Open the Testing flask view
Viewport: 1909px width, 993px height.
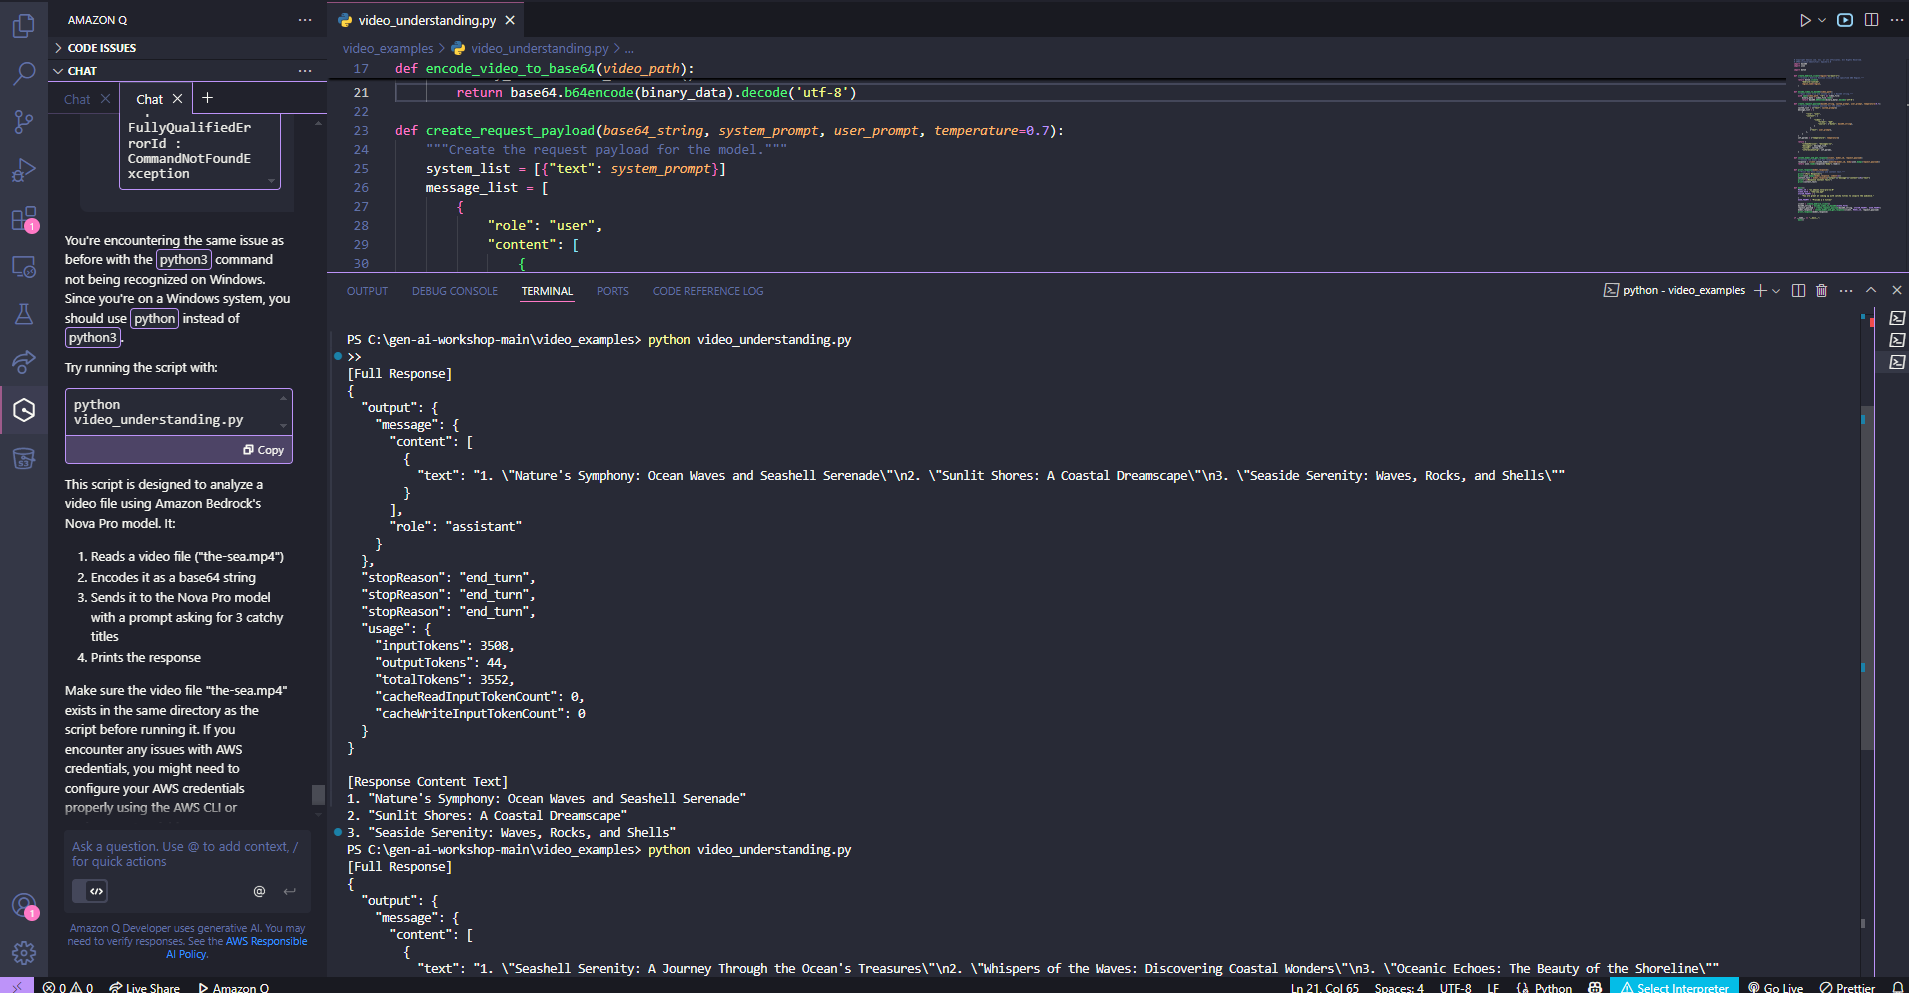(x=24, y=314)
